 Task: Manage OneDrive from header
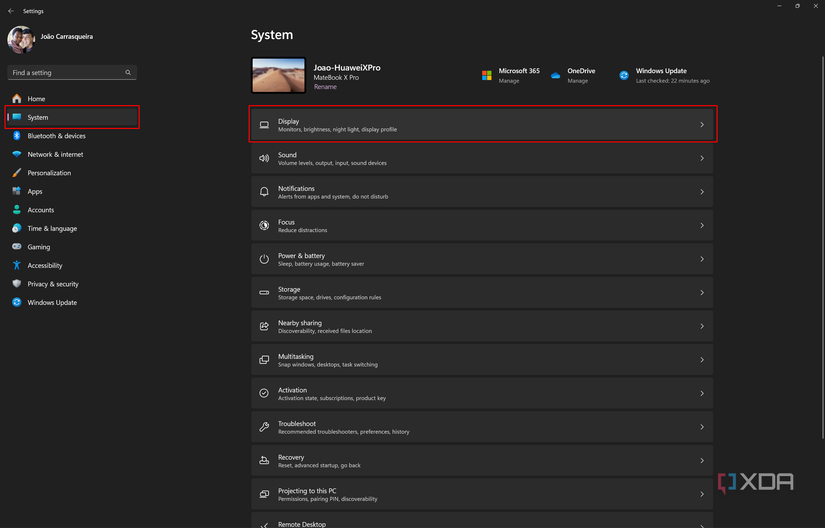tap(578, 81)
